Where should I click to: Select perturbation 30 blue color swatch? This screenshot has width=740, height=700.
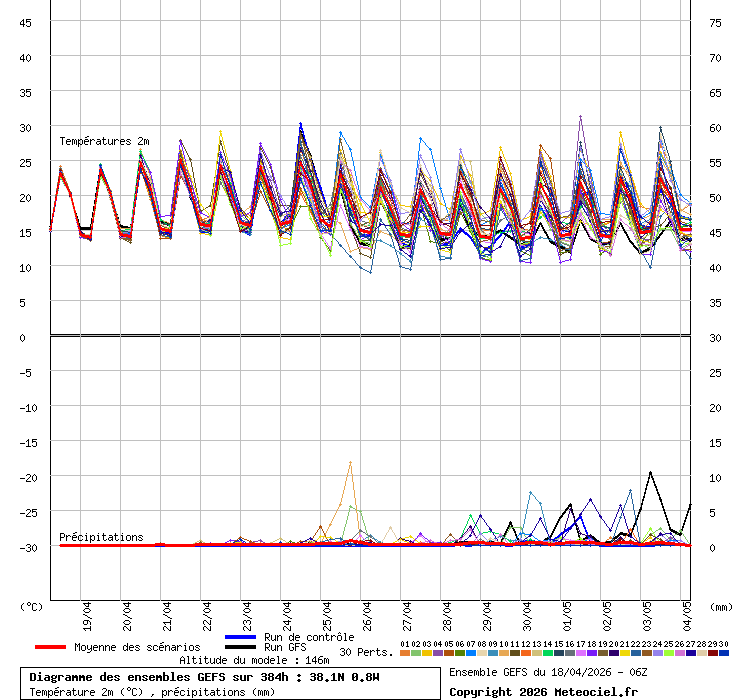[724, 653]
